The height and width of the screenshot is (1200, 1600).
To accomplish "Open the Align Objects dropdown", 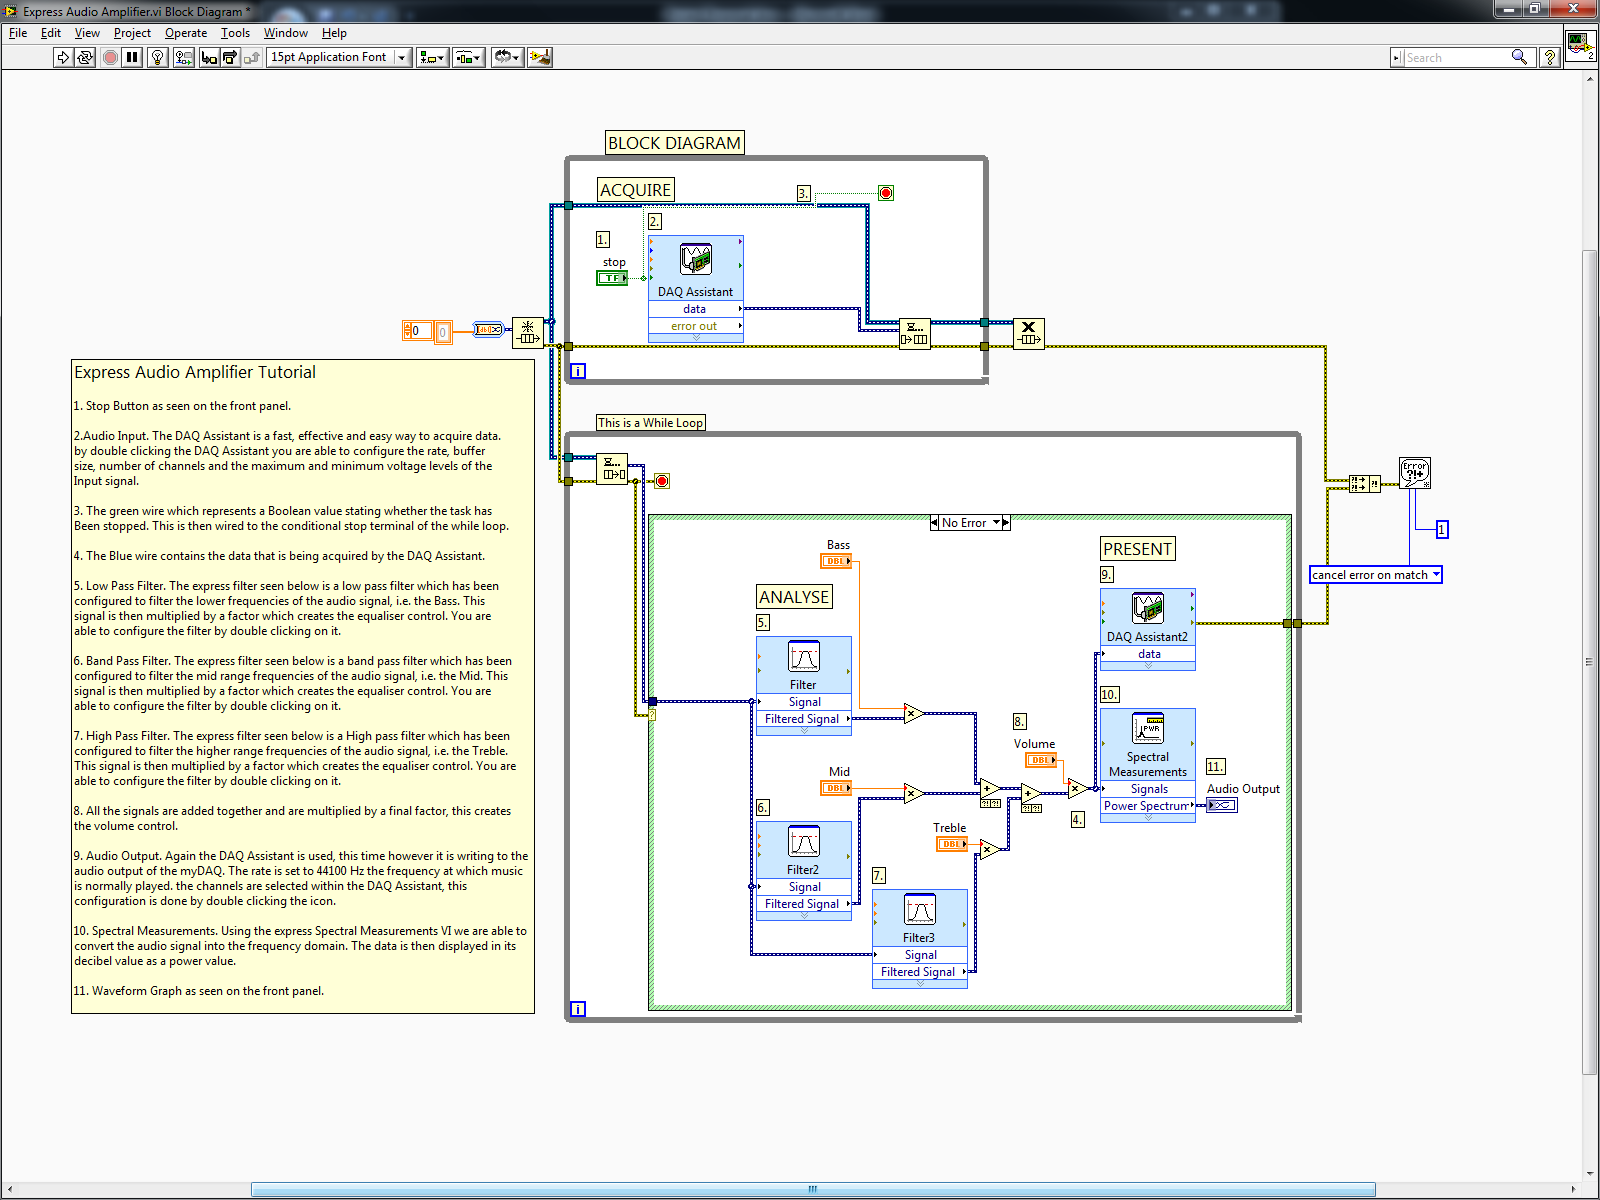I will 432,57.
